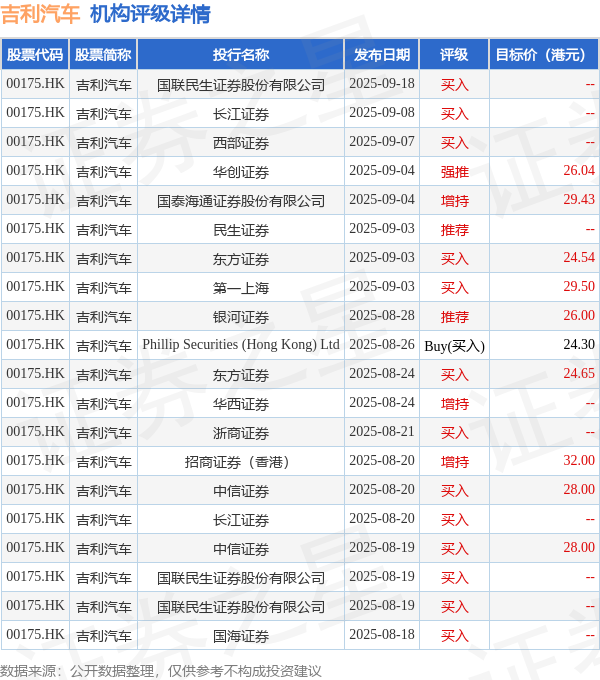The width and height of the screenshot is (600, 680).
Task: Click the date 2025-09-18
Action: click(x=382, y=83)
